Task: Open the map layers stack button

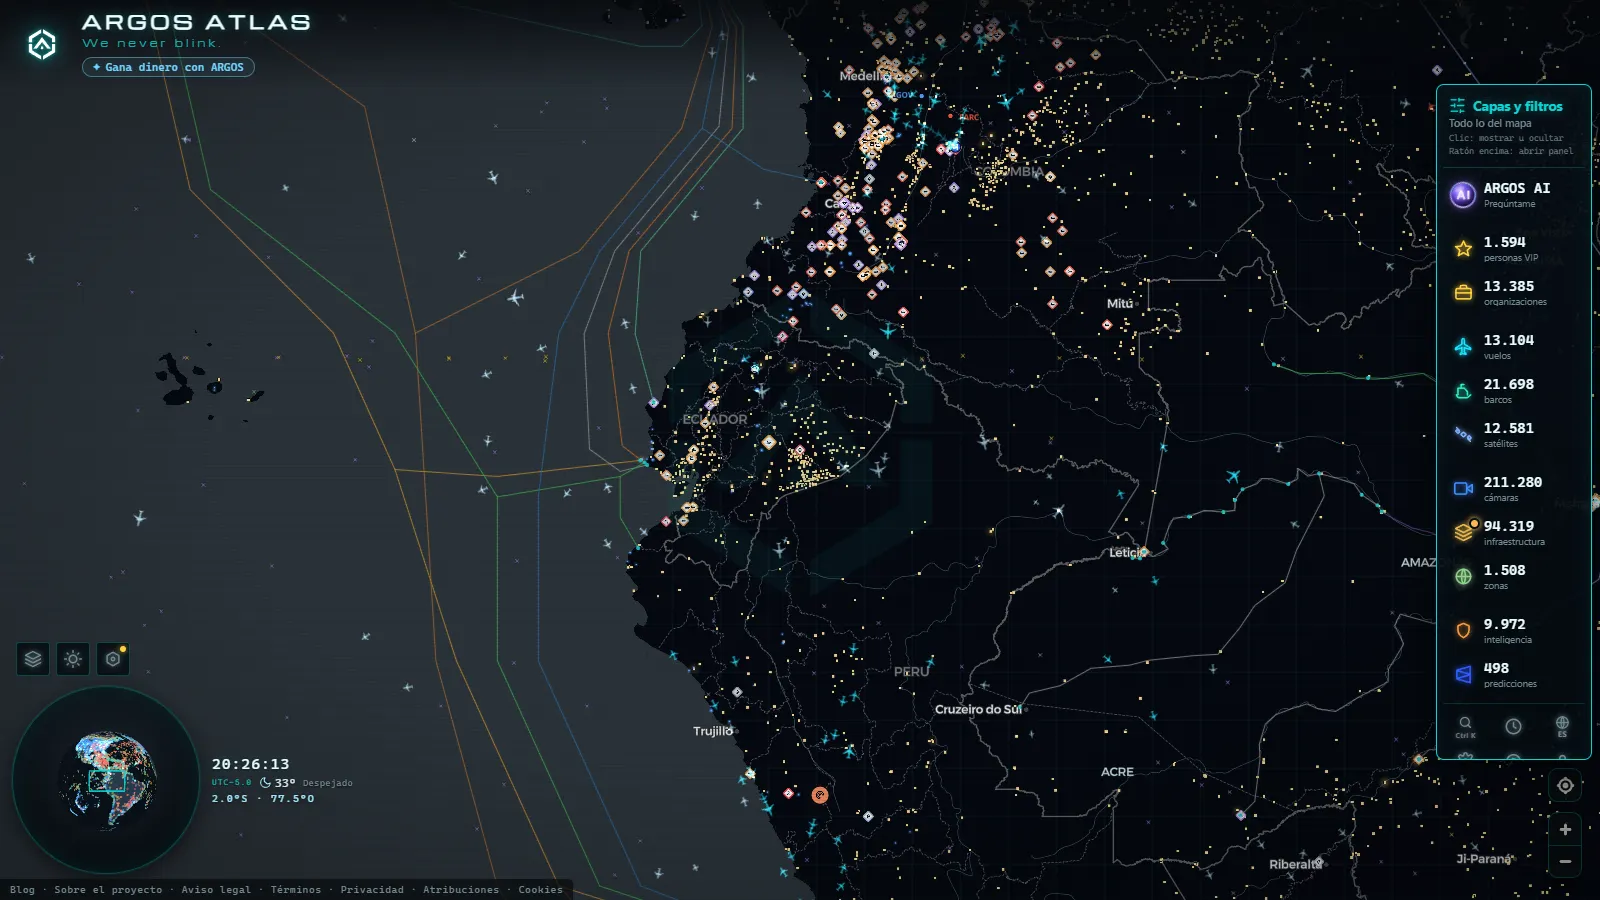Action: pyautogui.click(x=33, y=658)
